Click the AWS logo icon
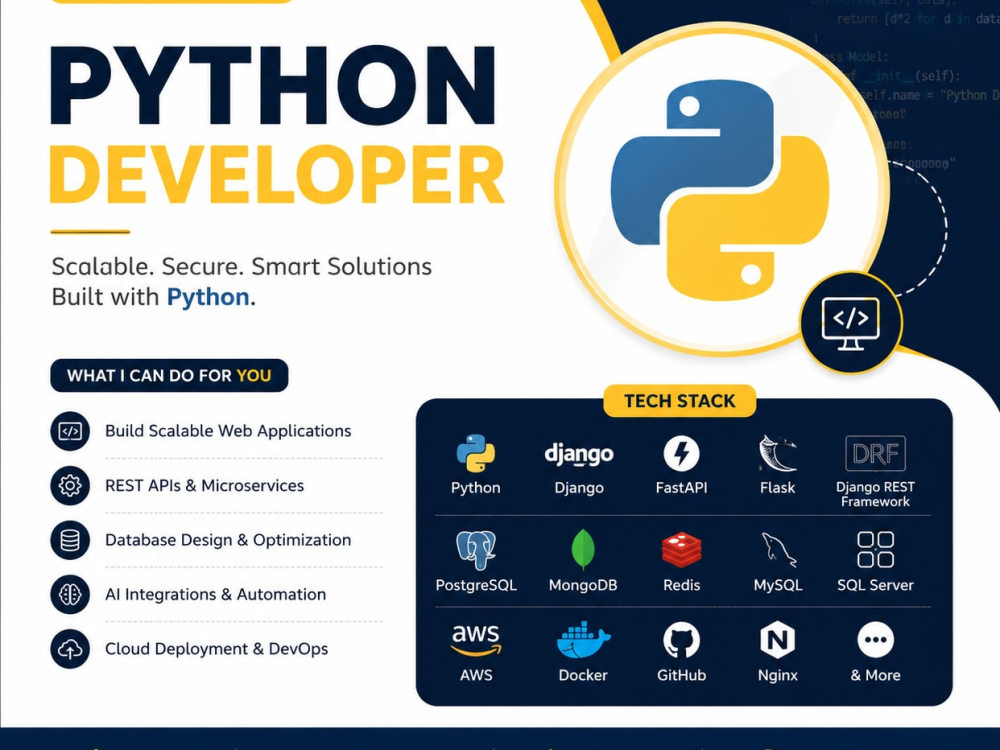Viewport: 1000px width, 750px height. (476, 640)
